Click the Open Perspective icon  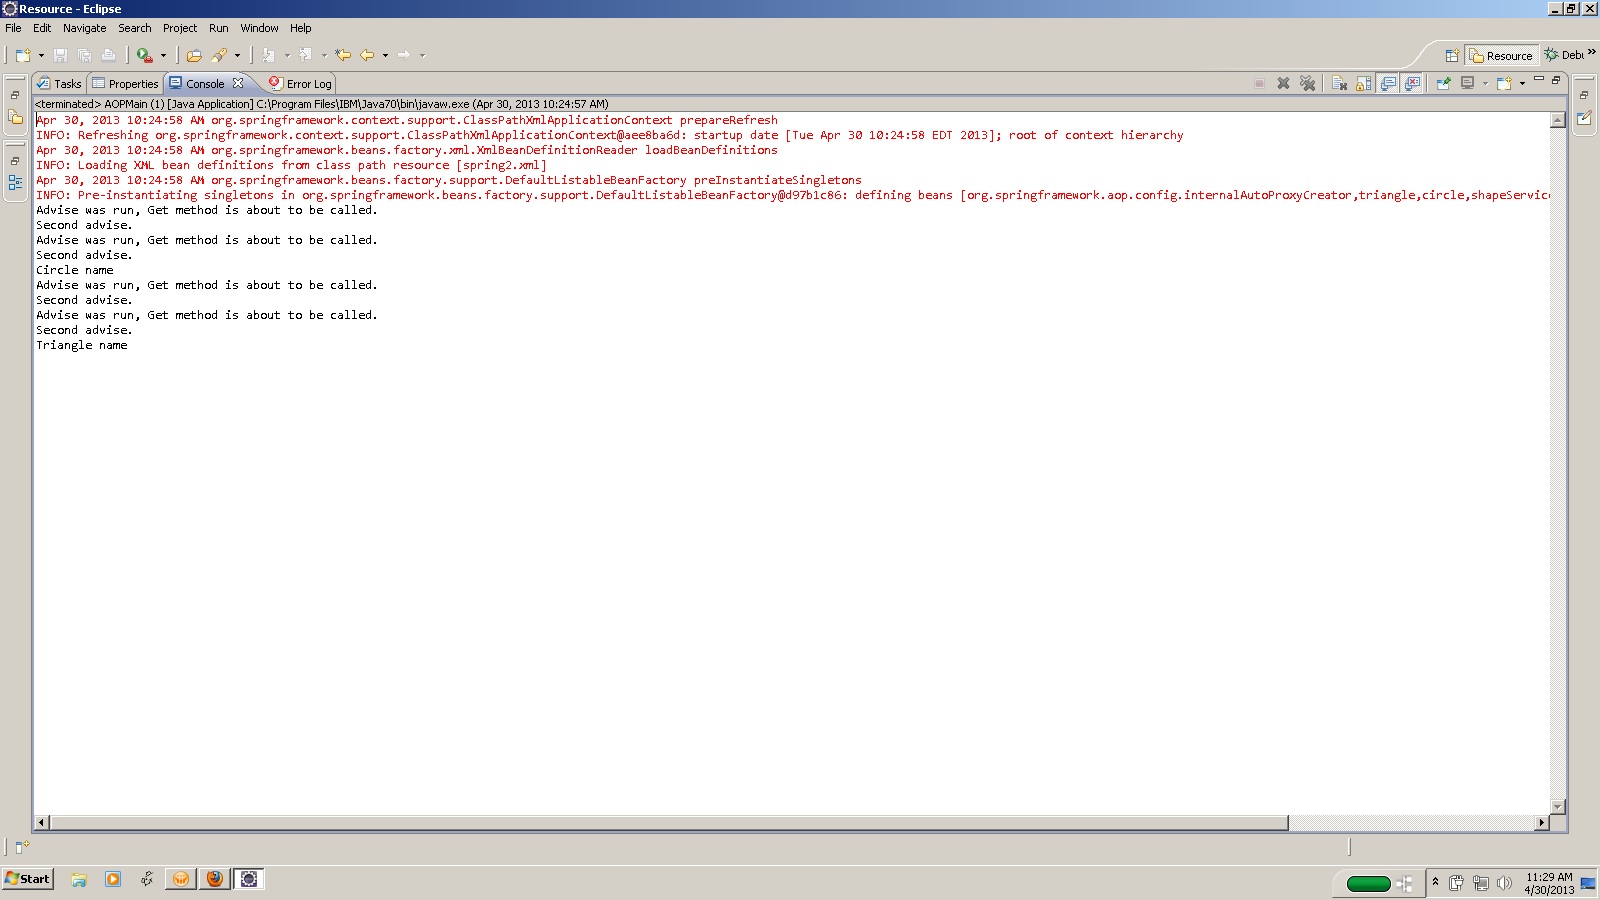tap(1452, 56)
